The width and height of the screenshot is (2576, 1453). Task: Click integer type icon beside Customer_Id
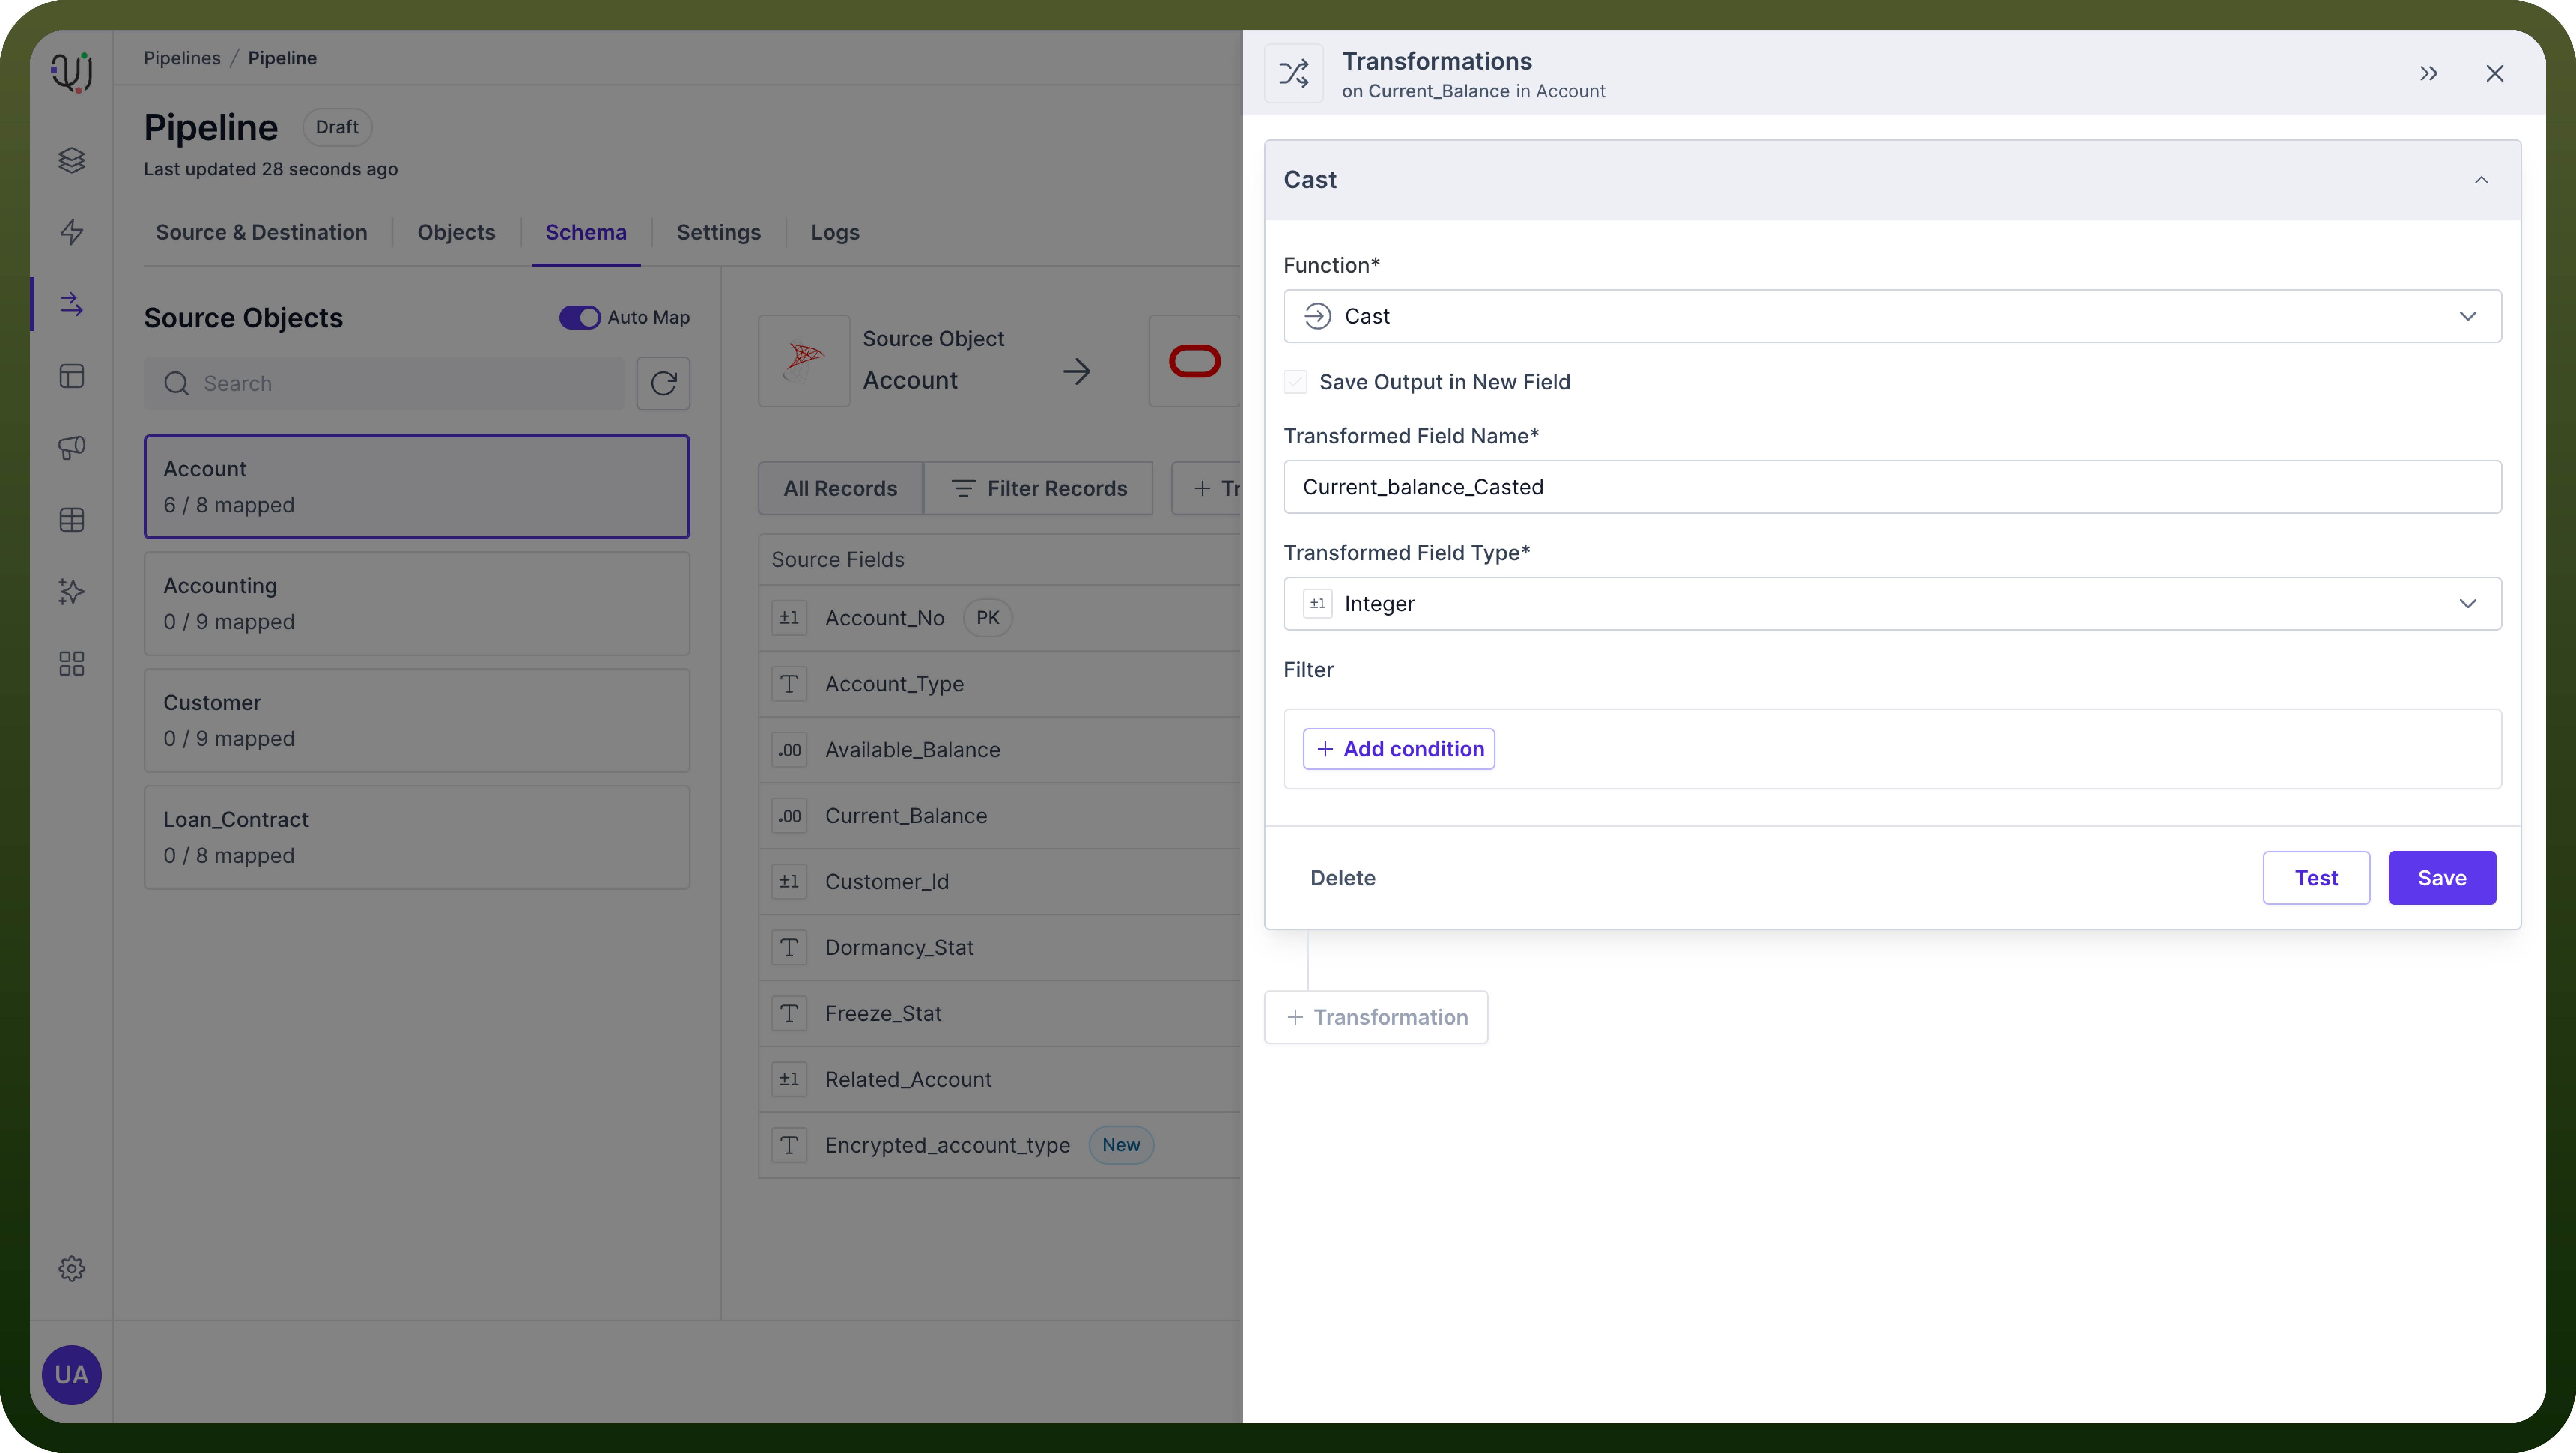[789, 882]
